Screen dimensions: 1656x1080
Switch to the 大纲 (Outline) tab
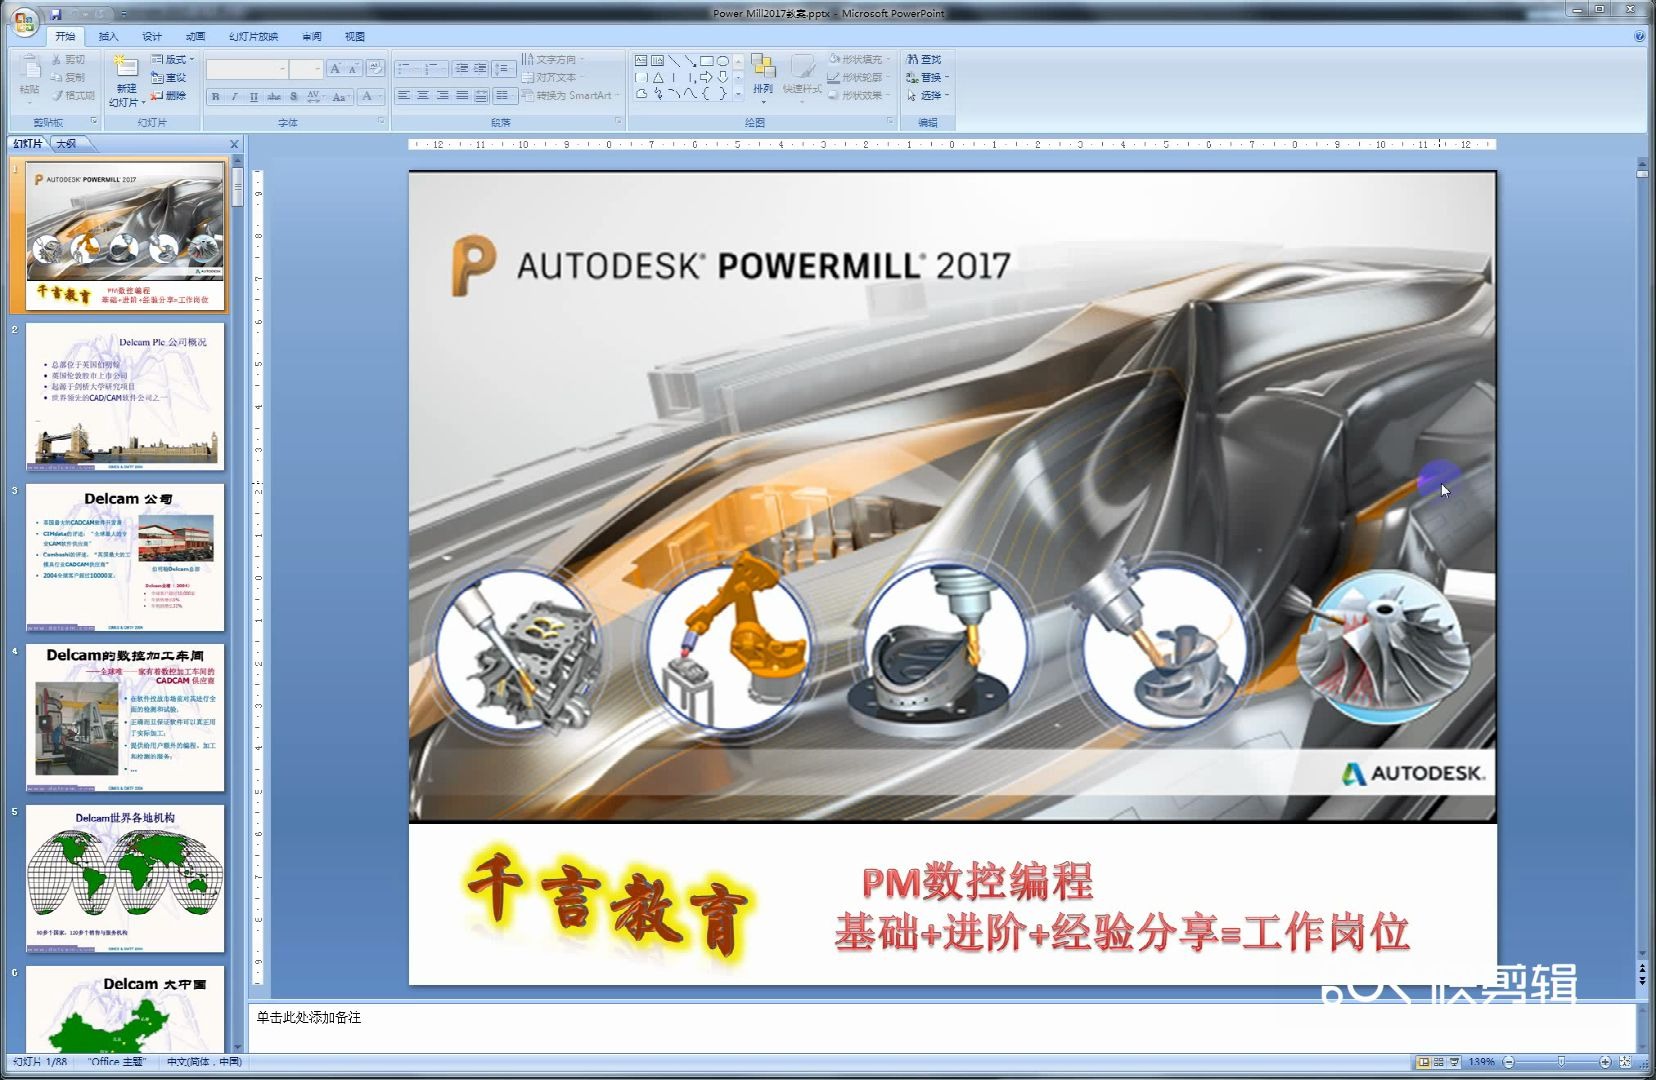click(67, 143)
